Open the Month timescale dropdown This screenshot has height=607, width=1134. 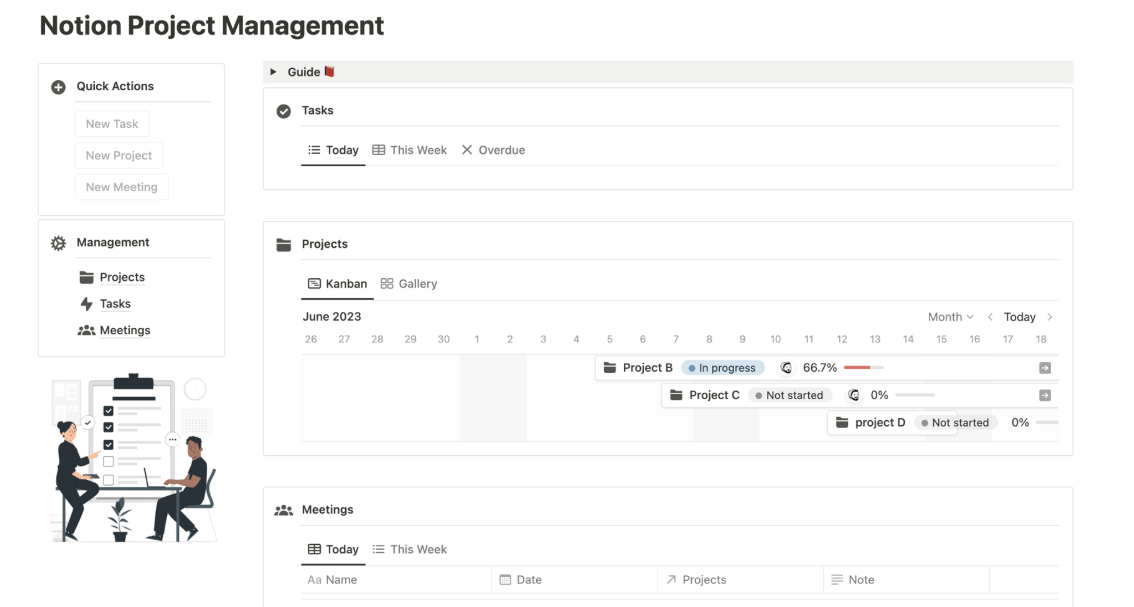click(x=950, y=317)
